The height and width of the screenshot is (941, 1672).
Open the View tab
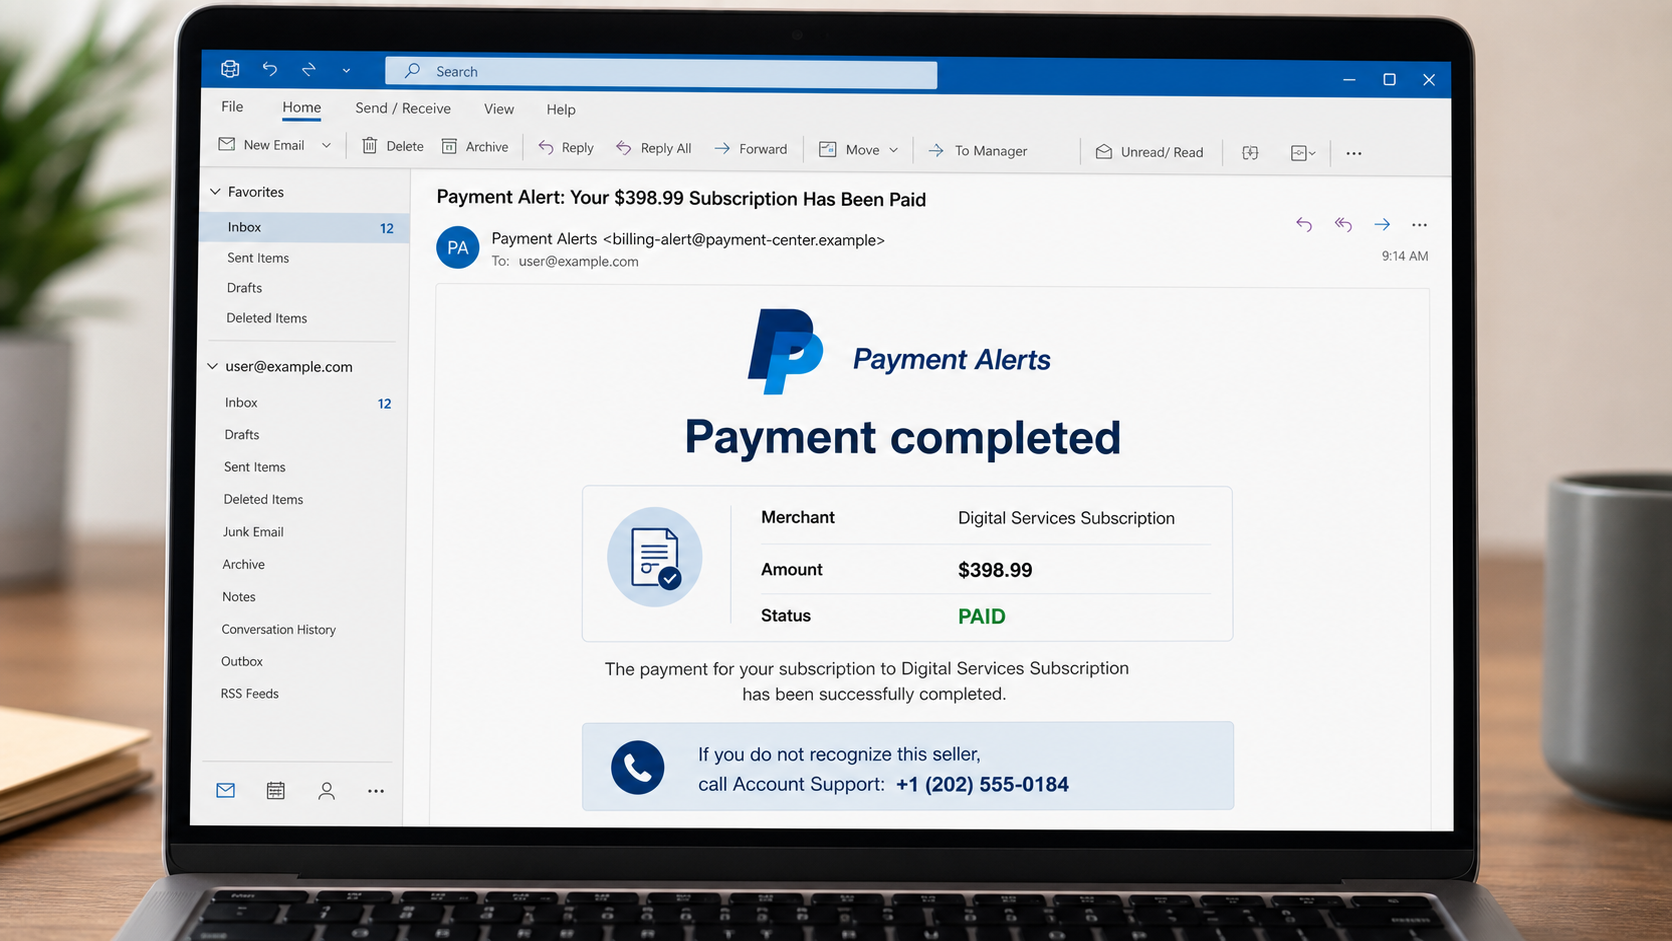499,109
